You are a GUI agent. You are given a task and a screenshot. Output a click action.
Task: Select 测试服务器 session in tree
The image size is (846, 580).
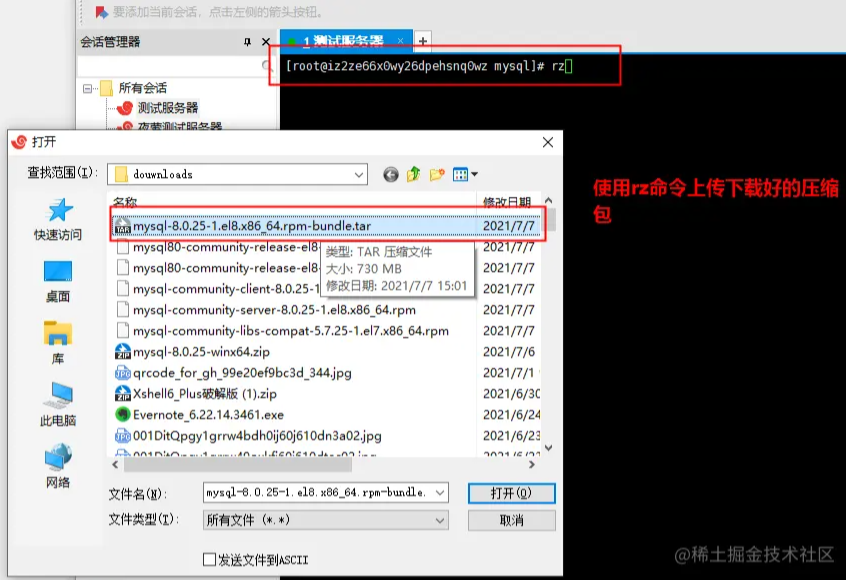pos(167,107)
